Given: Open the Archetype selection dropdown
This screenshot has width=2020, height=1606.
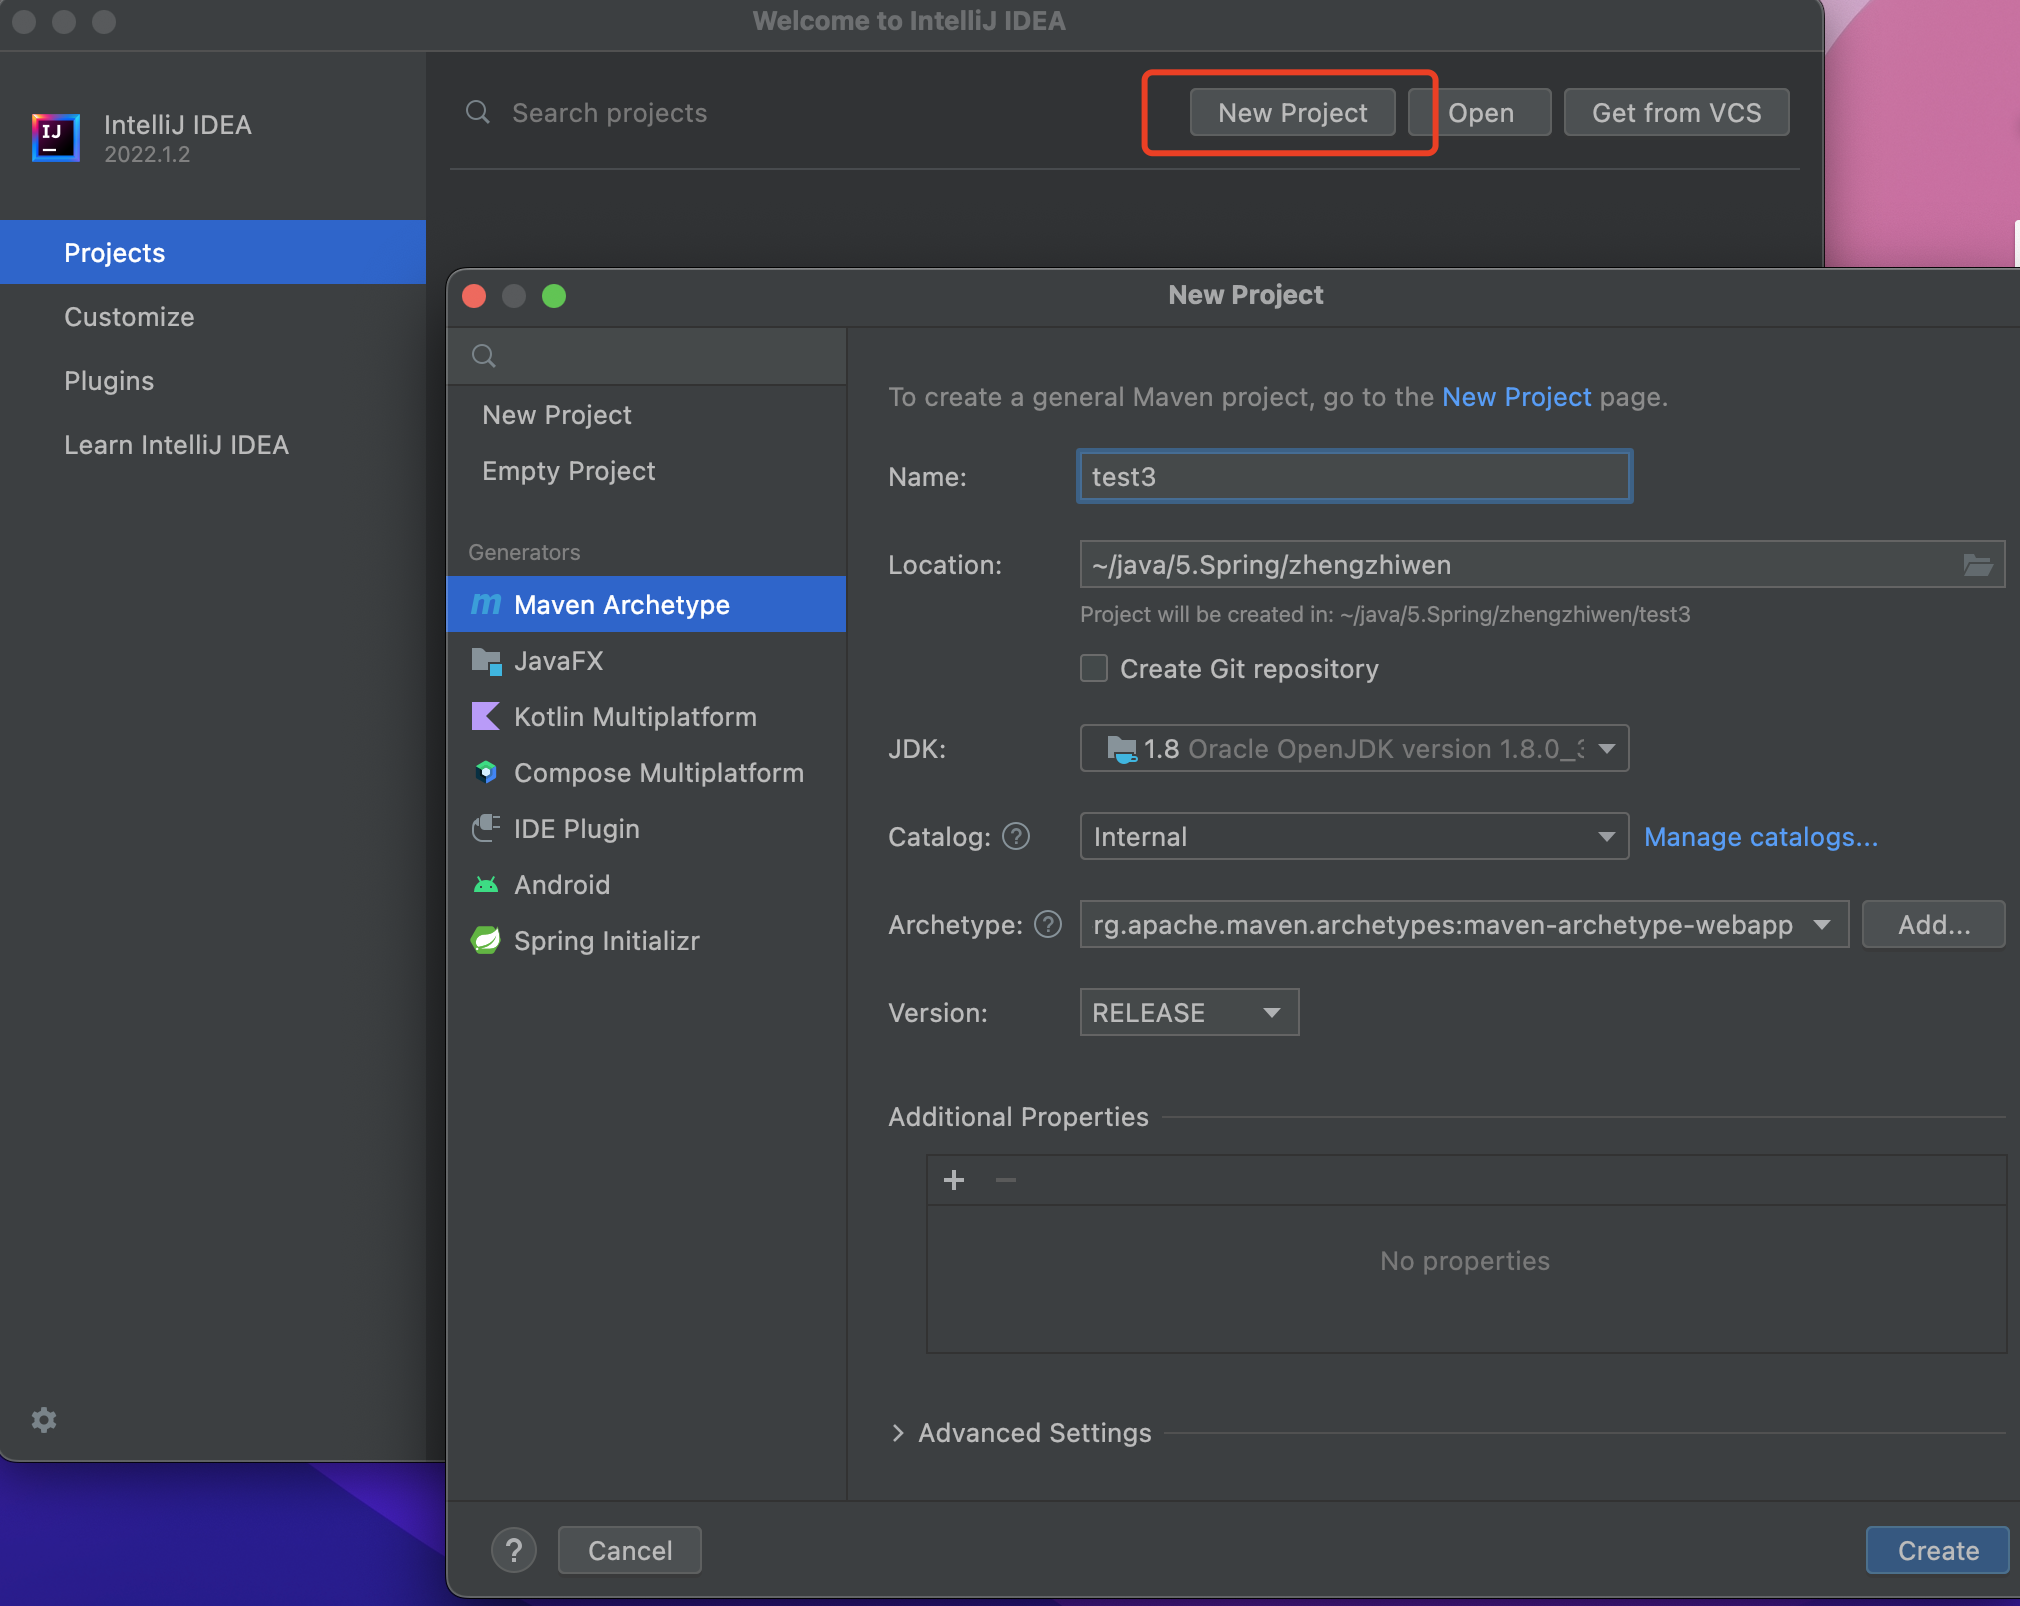Looking at the screenshot, I should point(1464,924).
